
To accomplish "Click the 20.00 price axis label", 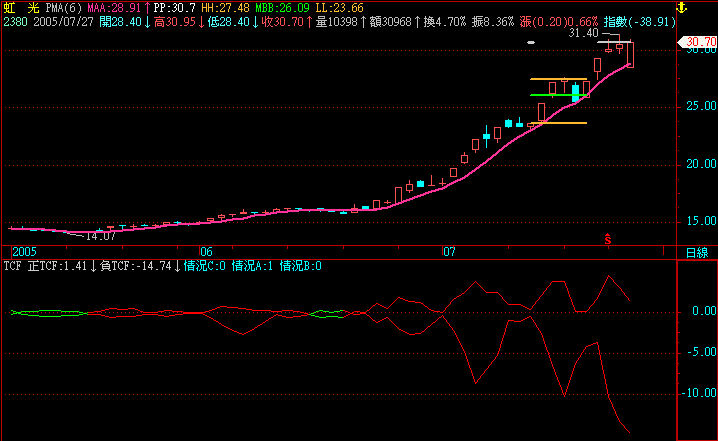I will pos(701,164).
